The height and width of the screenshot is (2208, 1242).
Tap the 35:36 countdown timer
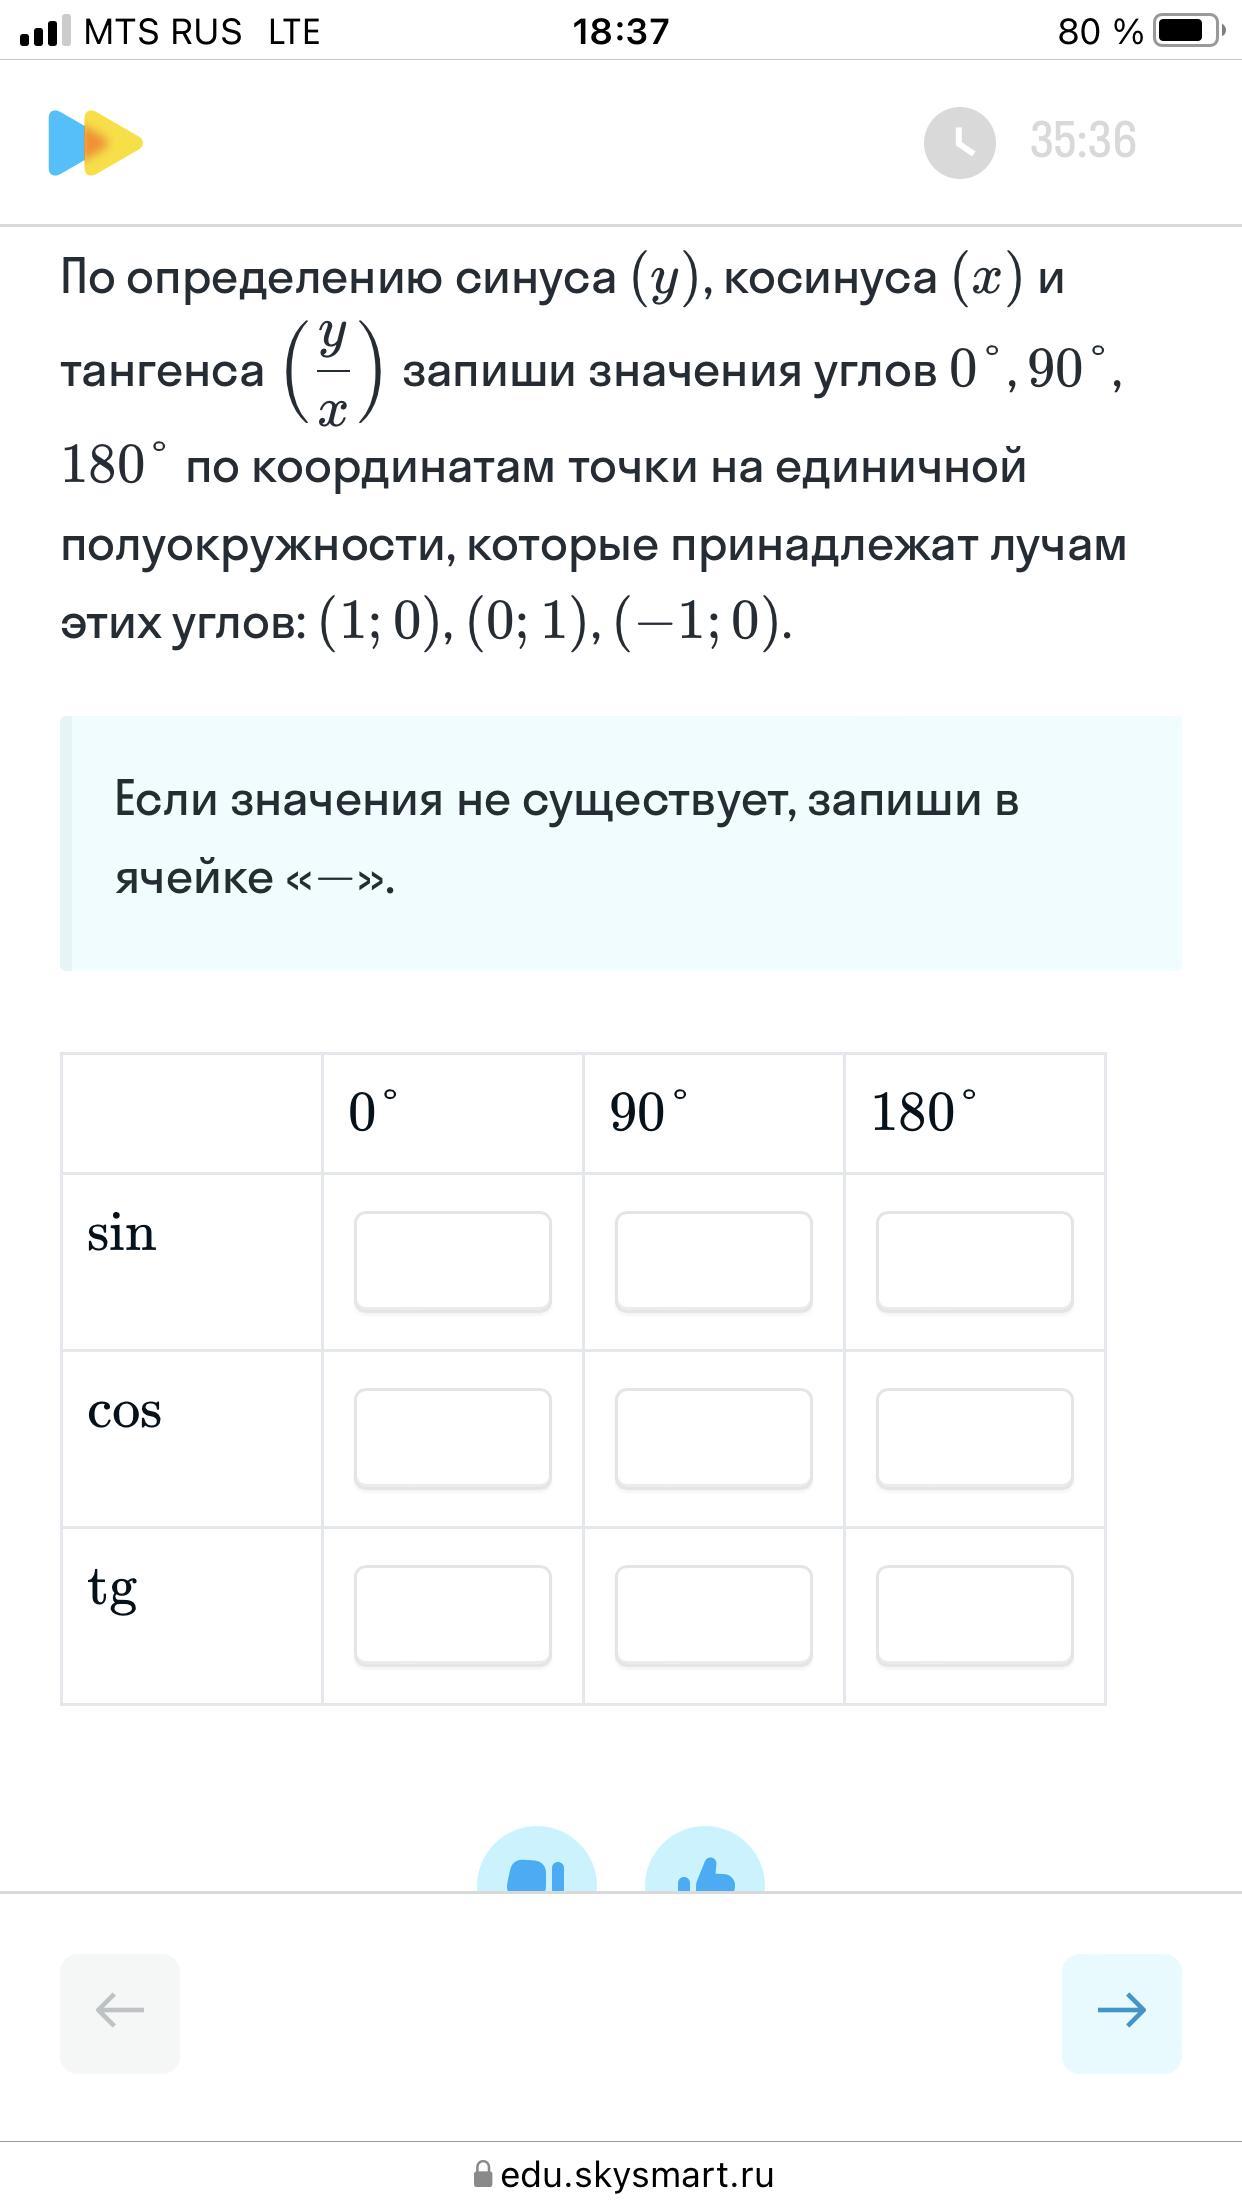pyautogui.click(x=1083, y=141)
